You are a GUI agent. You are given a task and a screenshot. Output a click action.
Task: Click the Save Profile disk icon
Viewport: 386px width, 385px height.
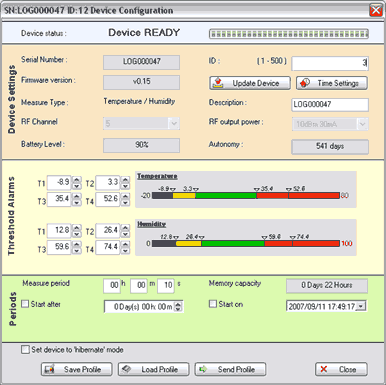click(49, 369)
